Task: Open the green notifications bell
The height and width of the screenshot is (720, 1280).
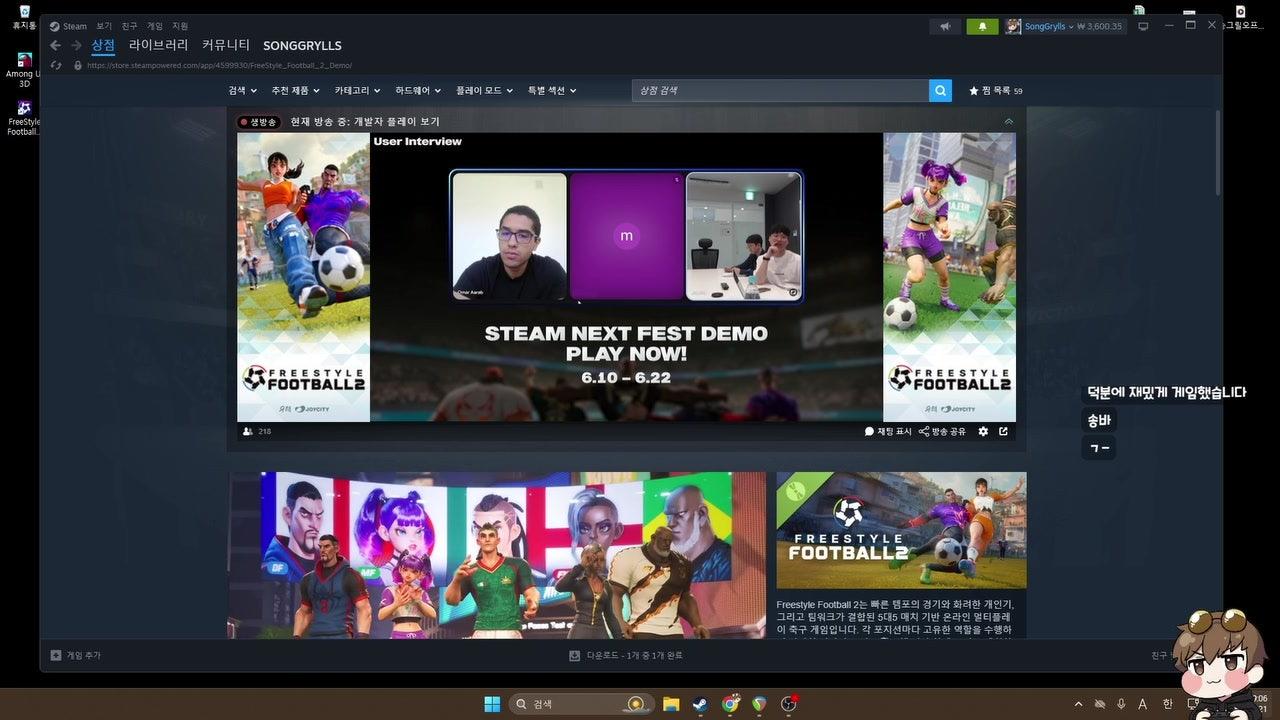Action: [x=982, y=26]
